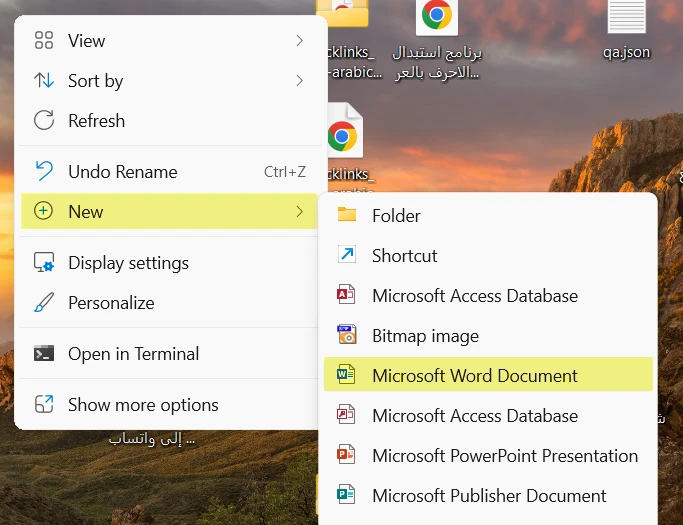Select Bitmap image in the New submenu
The width and height of the screenshot is (683, 525).
coord(488,335)
